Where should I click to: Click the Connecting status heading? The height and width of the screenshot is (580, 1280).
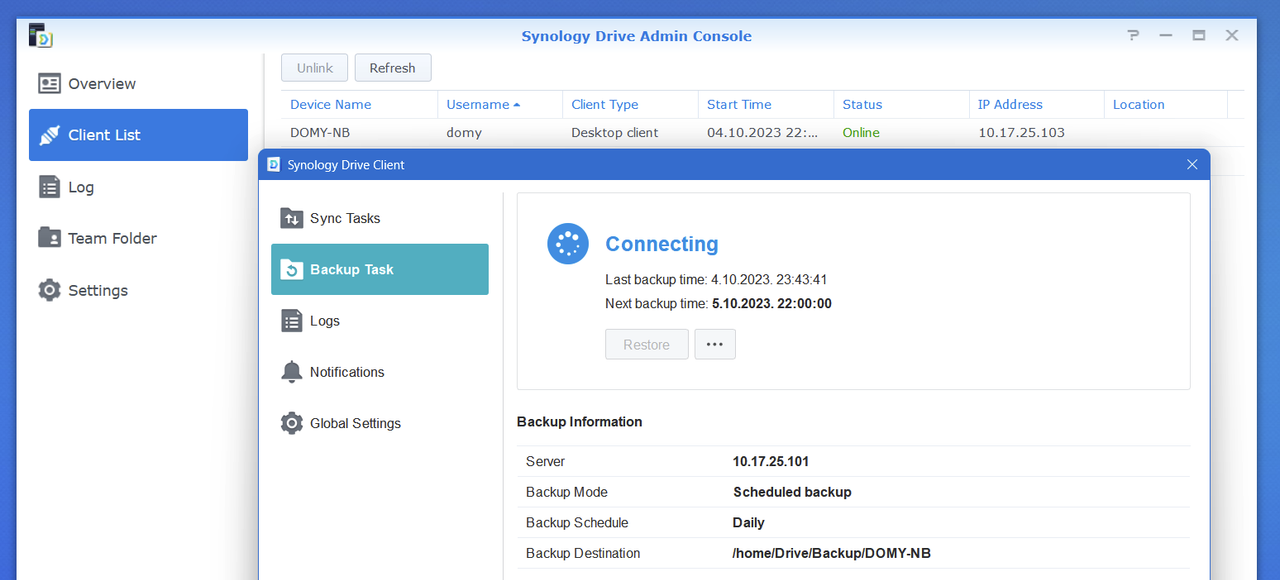(662, 244)
